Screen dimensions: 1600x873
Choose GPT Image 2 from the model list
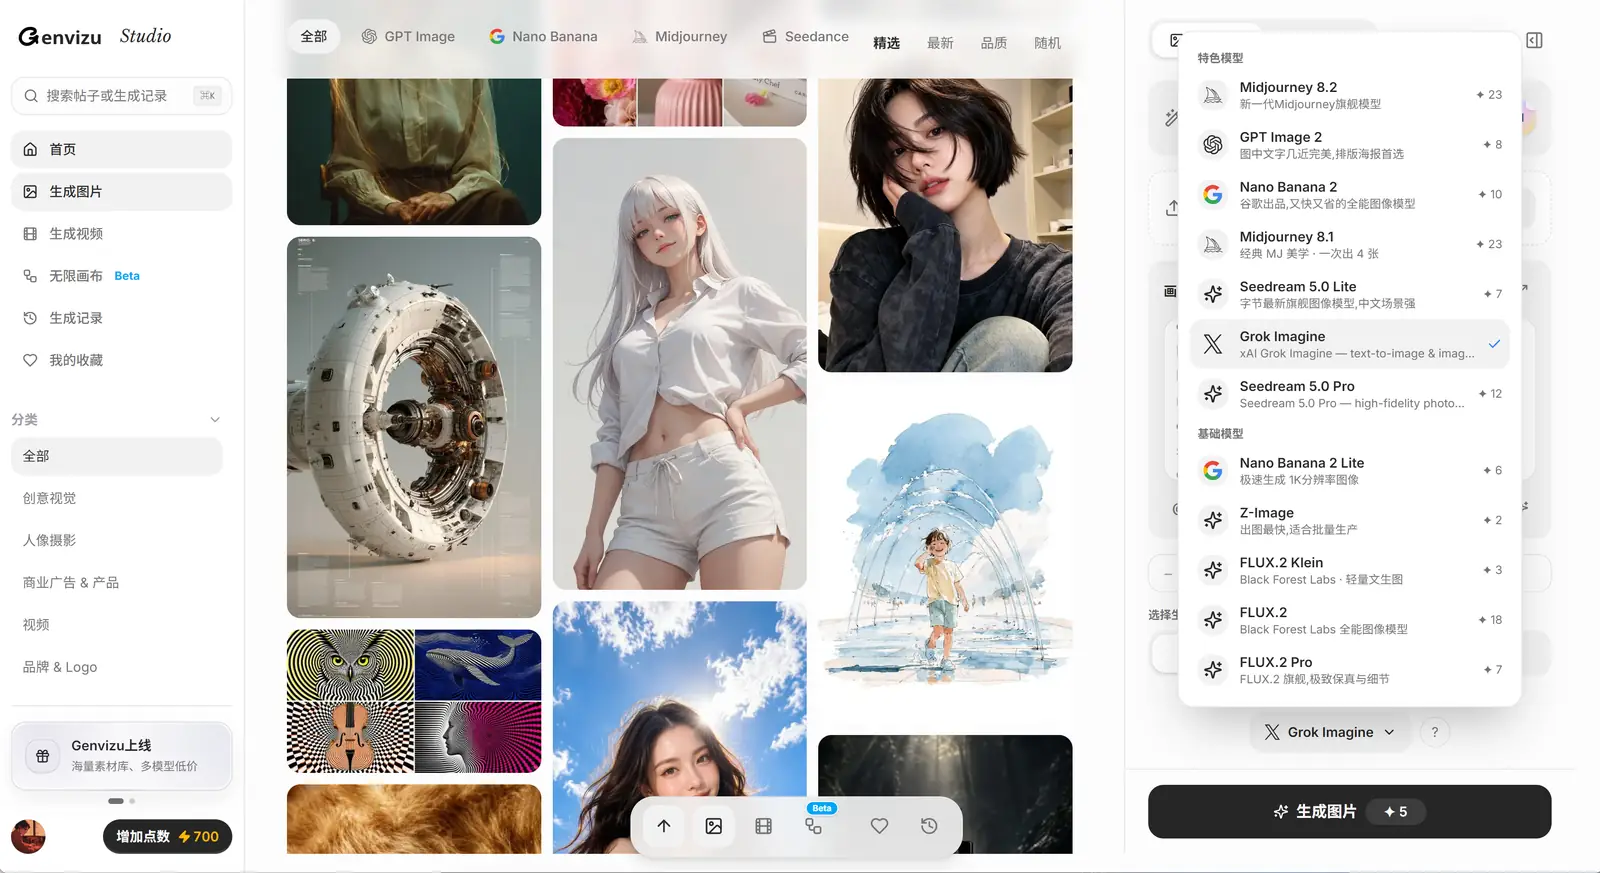1350,145
